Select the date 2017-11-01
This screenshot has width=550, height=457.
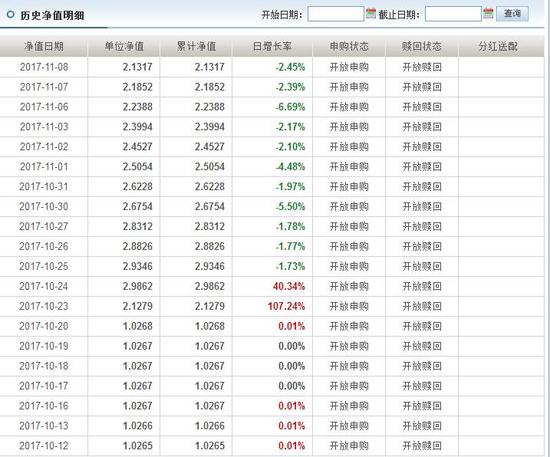pos(44,166)
